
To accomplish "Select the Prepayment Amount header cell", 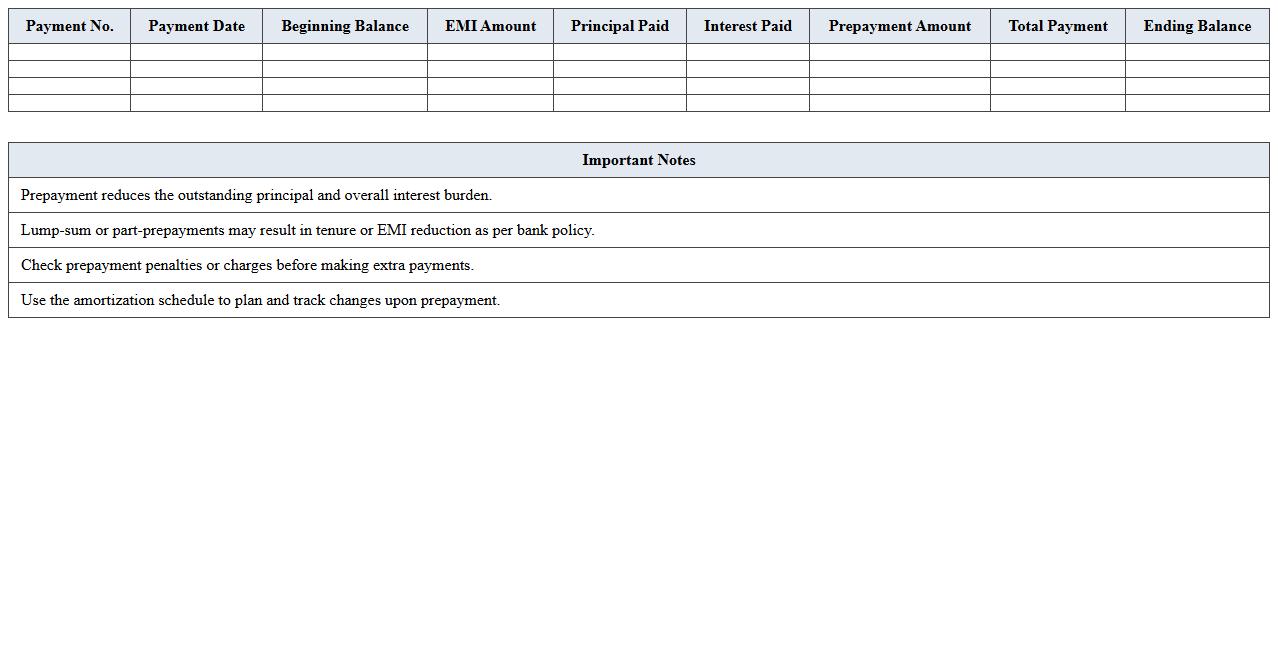I will click(x=898, y=26).
